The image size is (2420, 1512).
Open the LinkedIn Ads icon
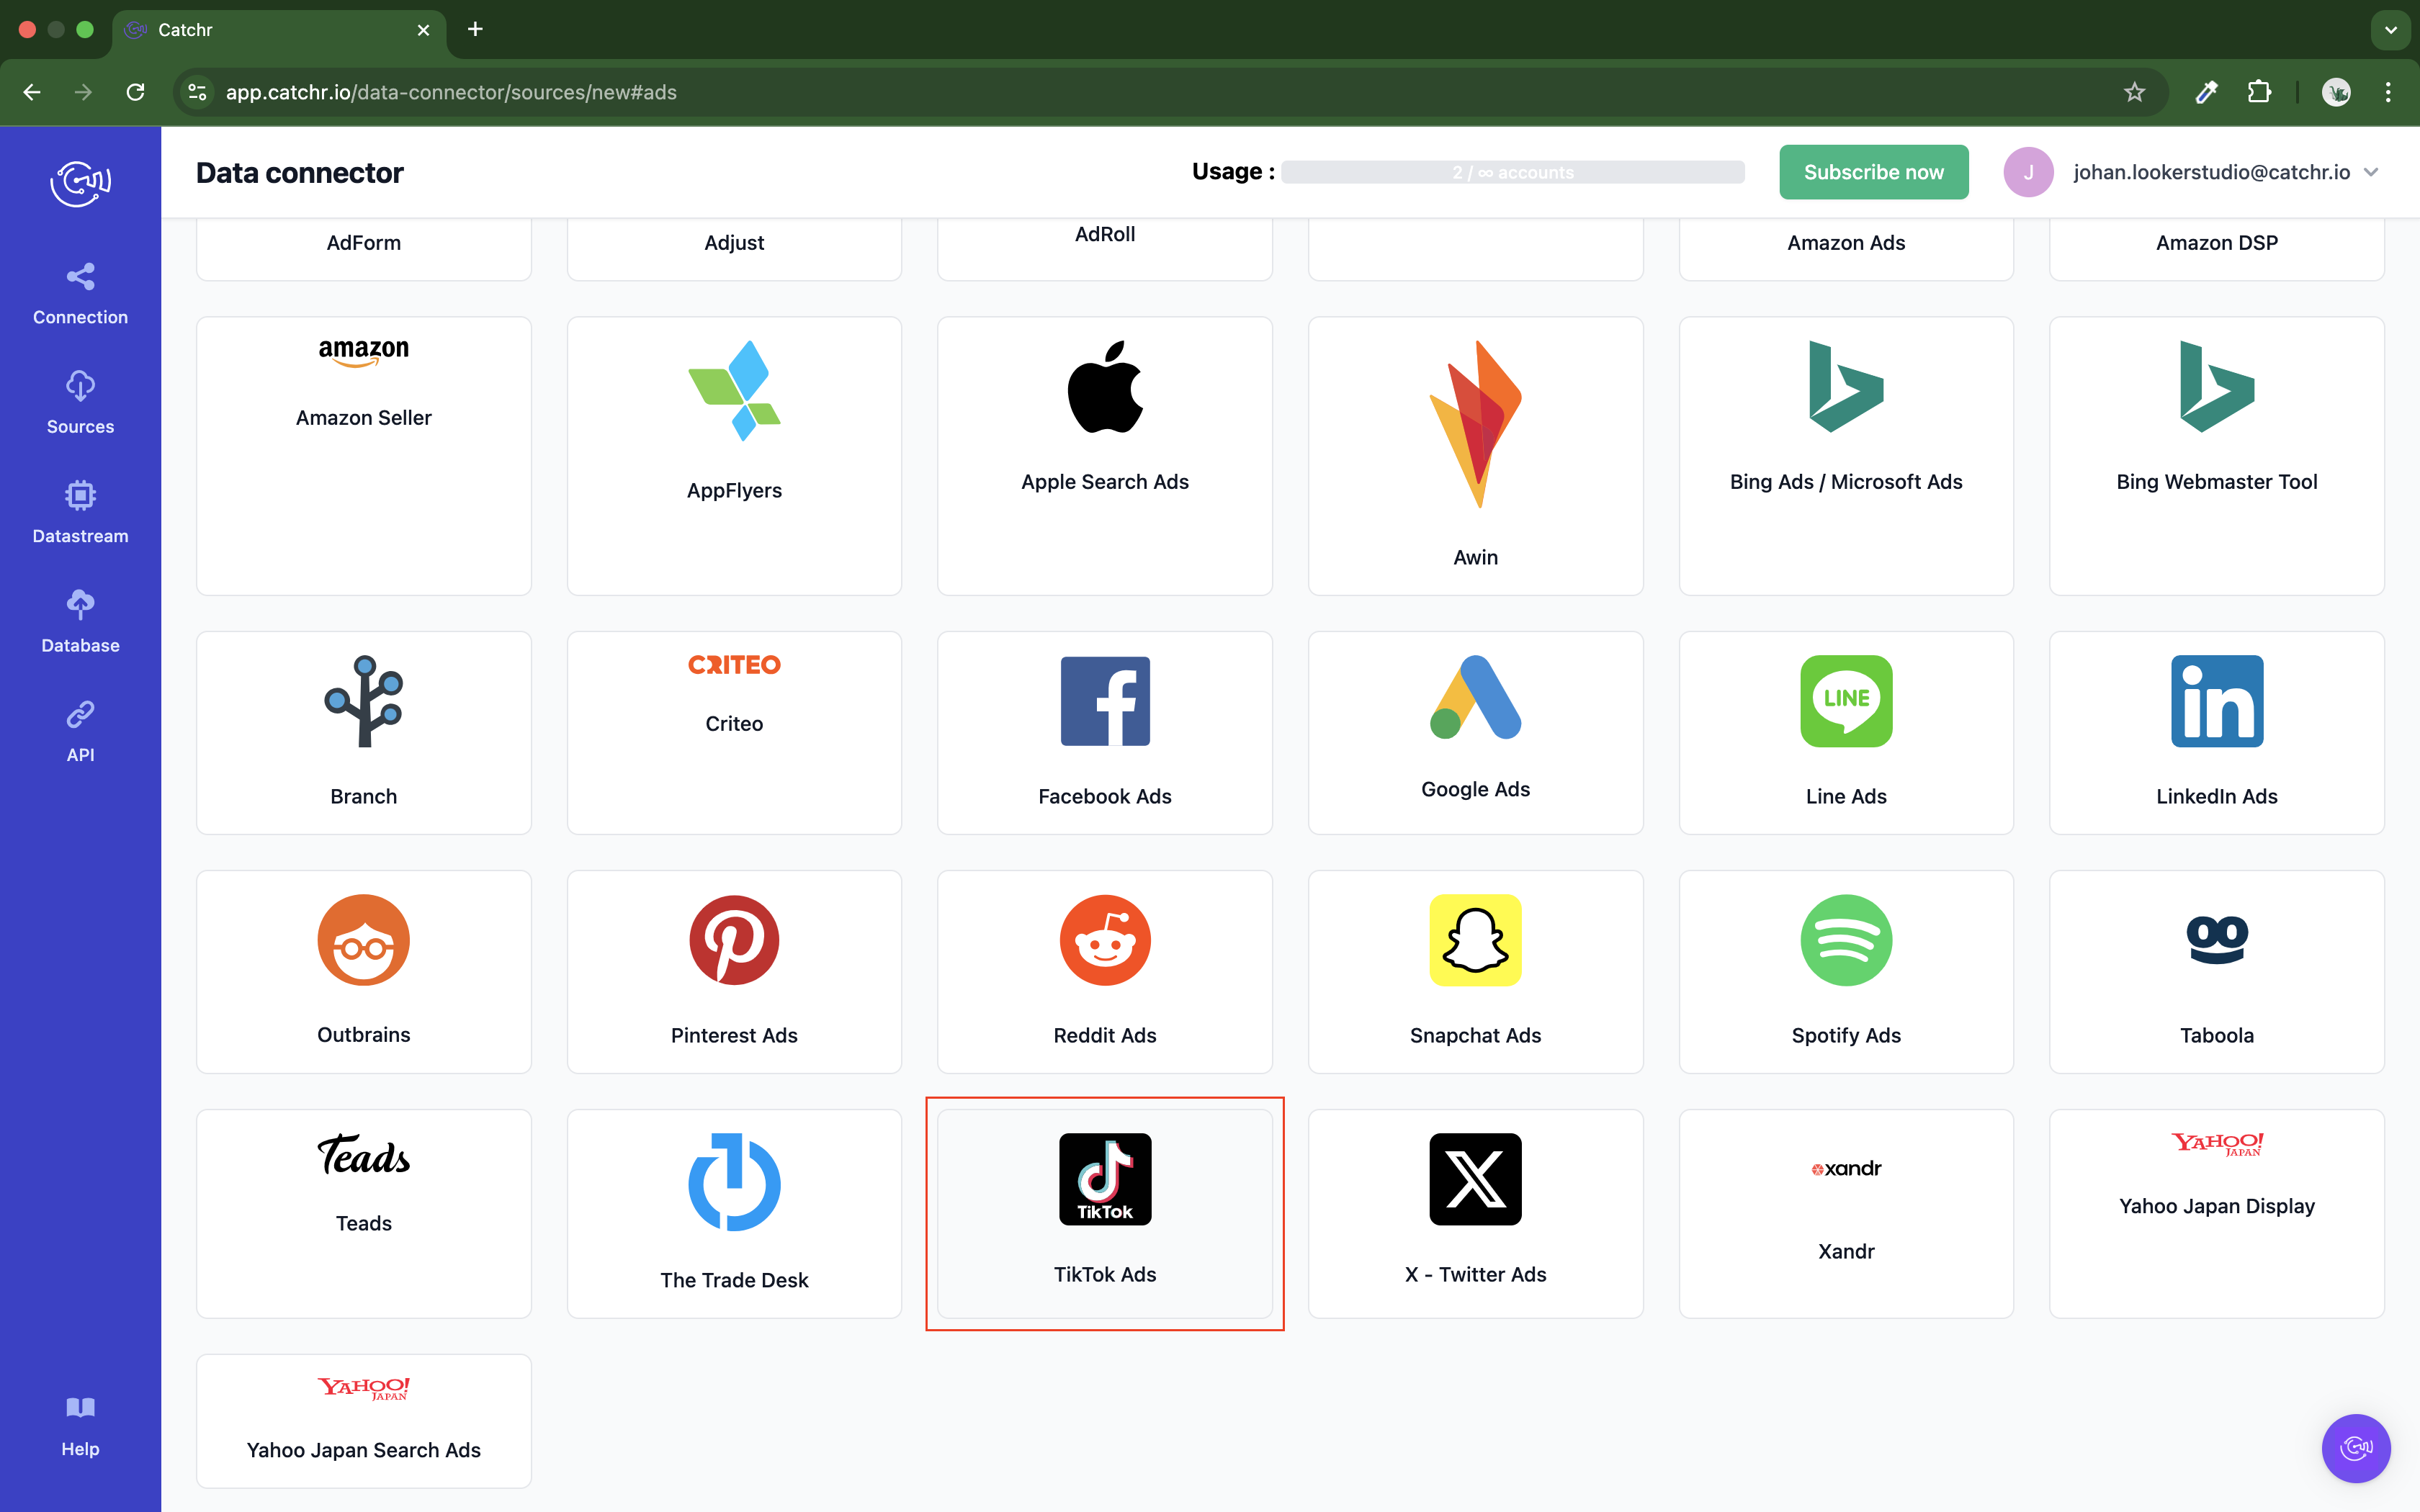(x=2216, y=701)
